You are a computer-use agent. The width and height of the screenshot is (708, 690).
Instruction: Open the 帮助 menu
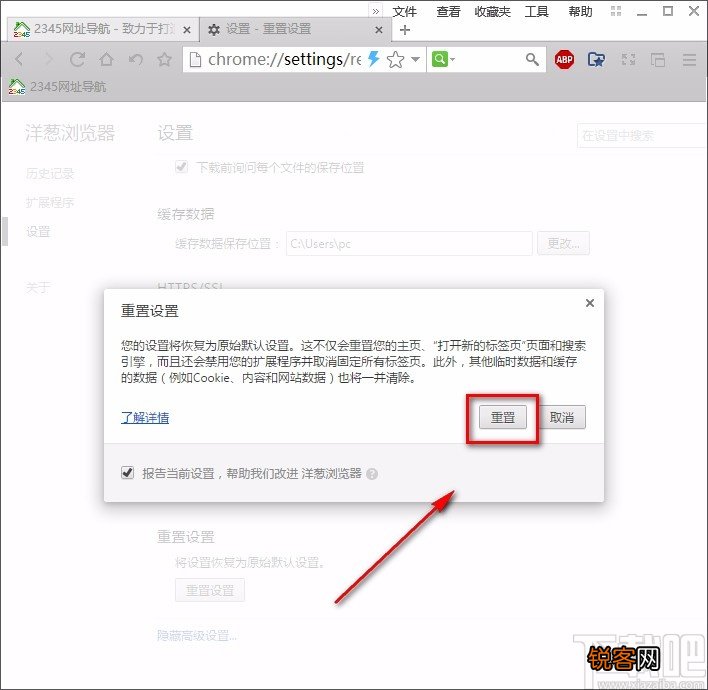(x=580, y=11)
